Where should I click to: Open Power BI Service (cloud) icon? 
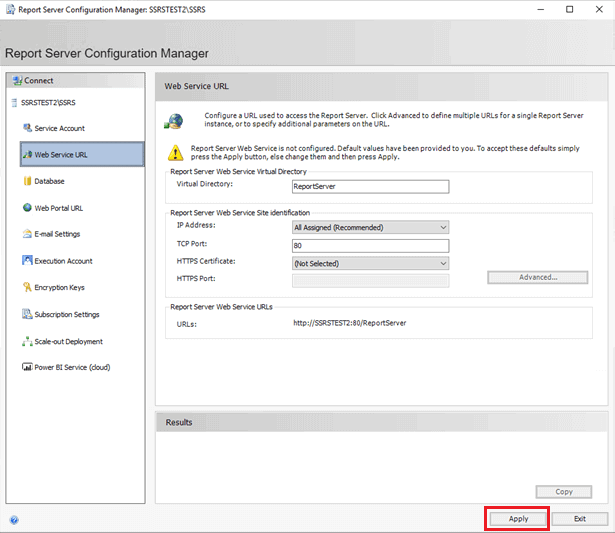click(x=27, y=367)
